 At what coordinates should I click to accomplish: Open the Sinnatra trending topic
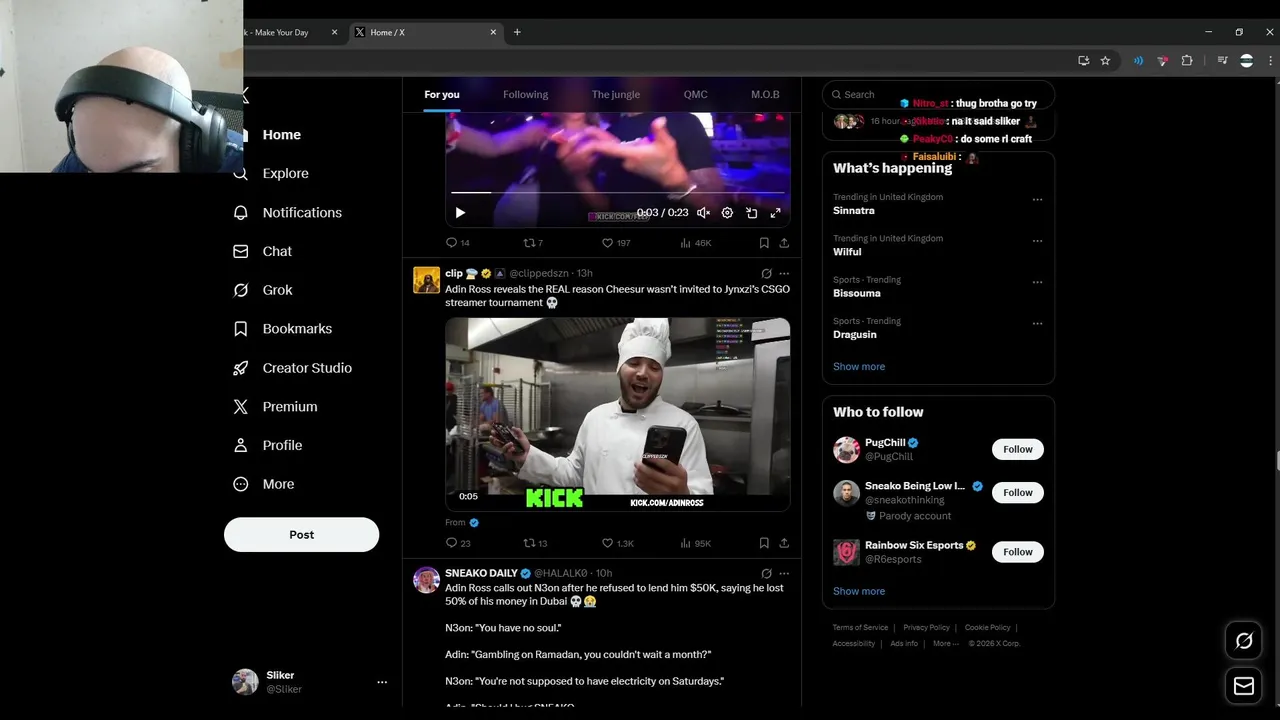point(854,211)
